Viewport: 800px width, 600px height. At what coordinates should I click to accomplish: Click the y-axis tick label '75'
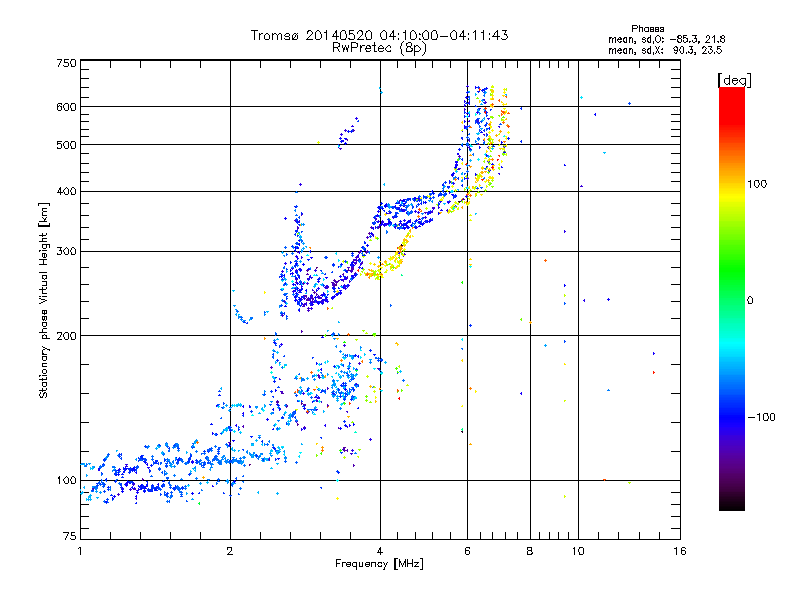(x=70, y=536)
